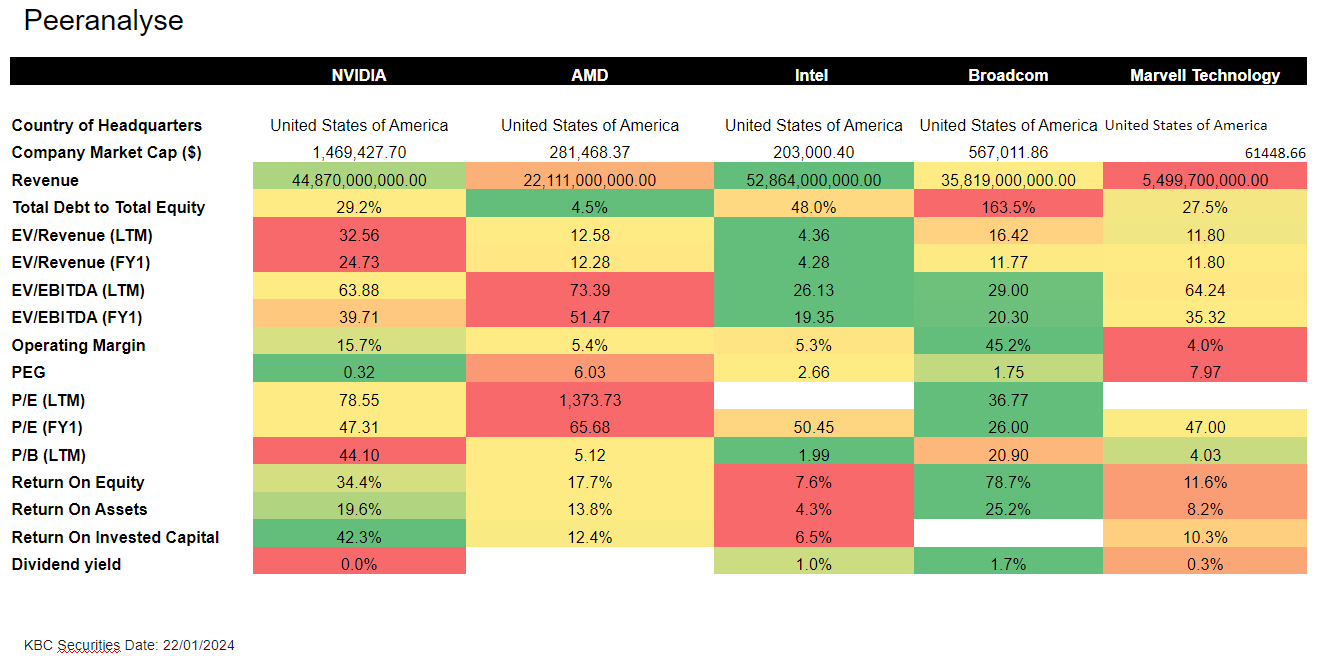Click Broadcom's Return On Equity cell 78.7%
This screenshot has width=1318, height=671.
(1008, 482)
